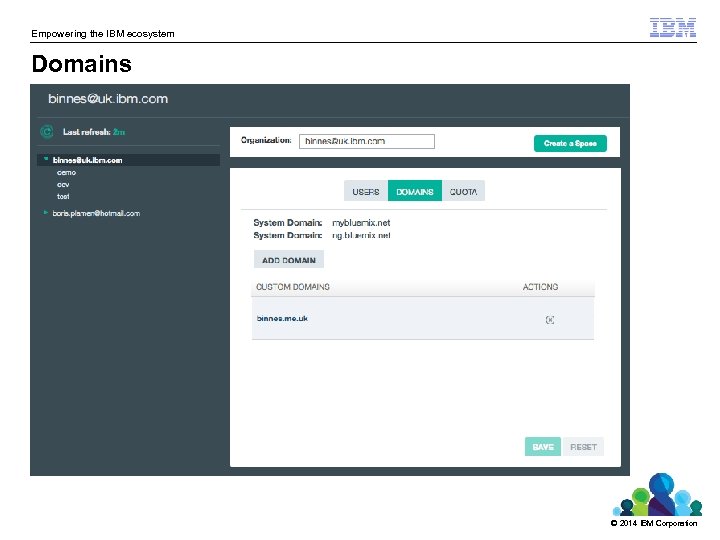This screenshot has height=540, width=720.
Task: Click the Create a Space button
Action: click(570, 143)
